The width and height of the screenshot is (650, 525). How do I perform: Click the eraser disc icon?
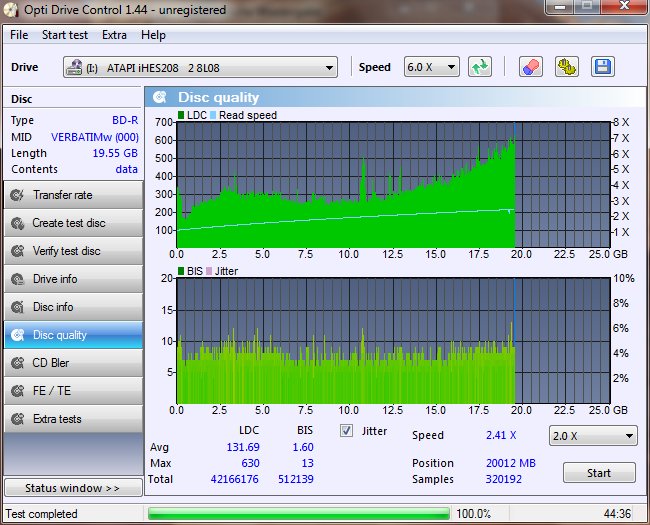(531, 67)
